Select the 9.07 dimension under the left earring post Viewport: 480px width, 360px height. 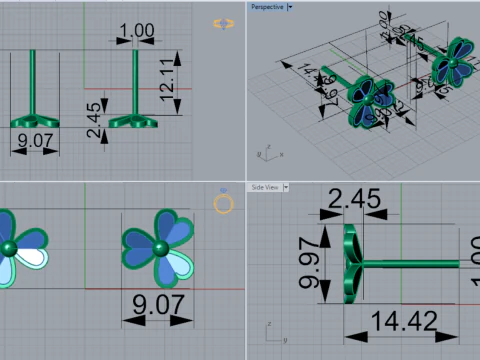pos(35,140)
